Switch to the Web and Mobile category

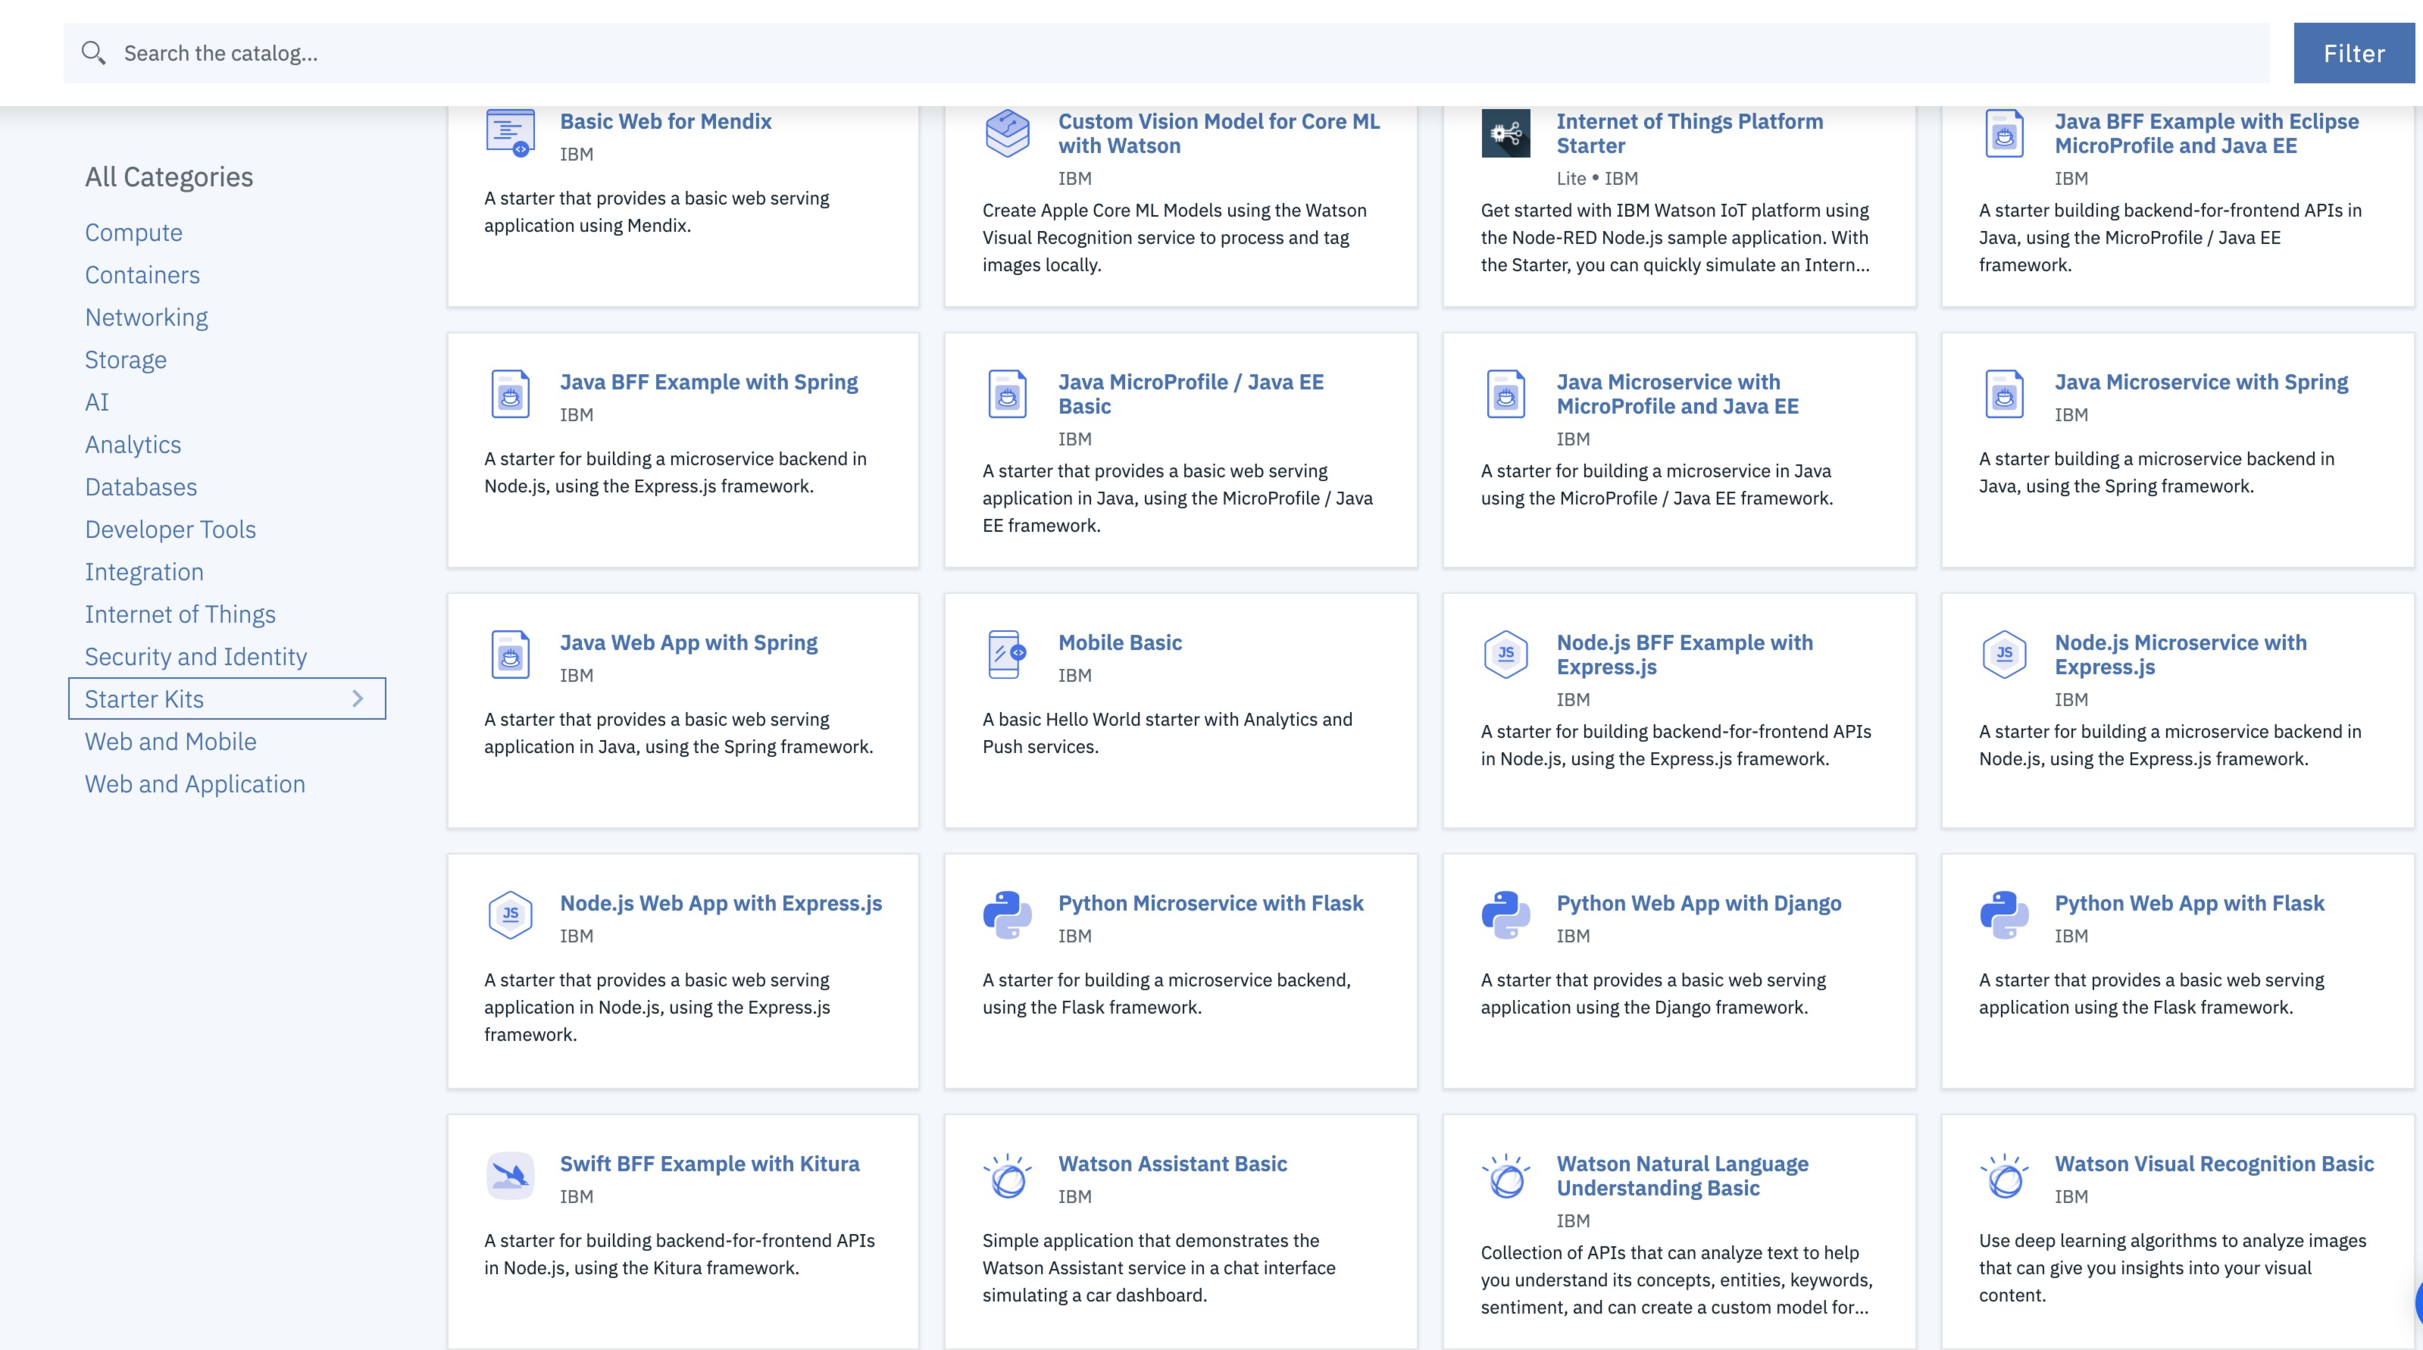click(170, 741)
